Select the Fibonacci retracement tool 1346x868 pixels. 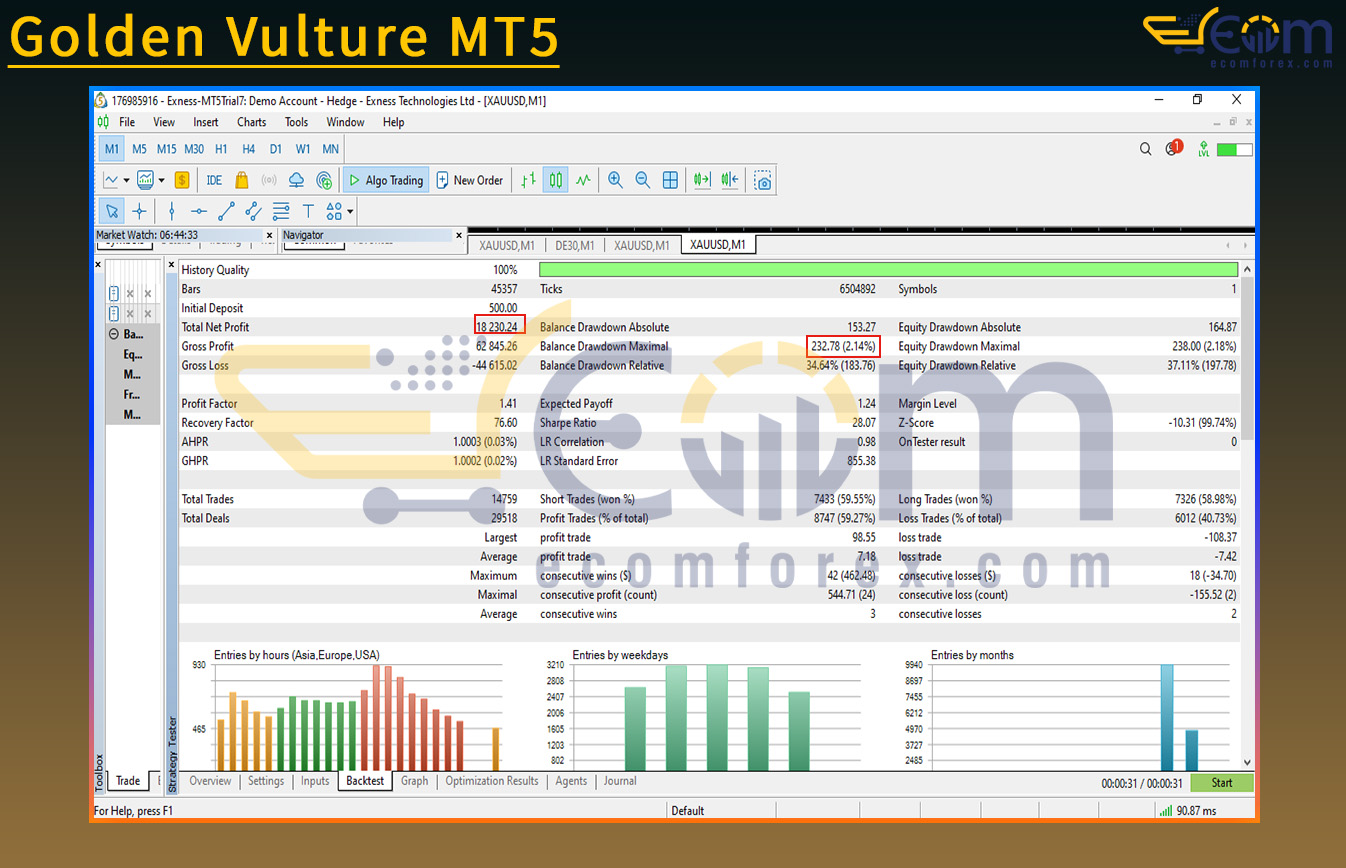click(281, 211)
